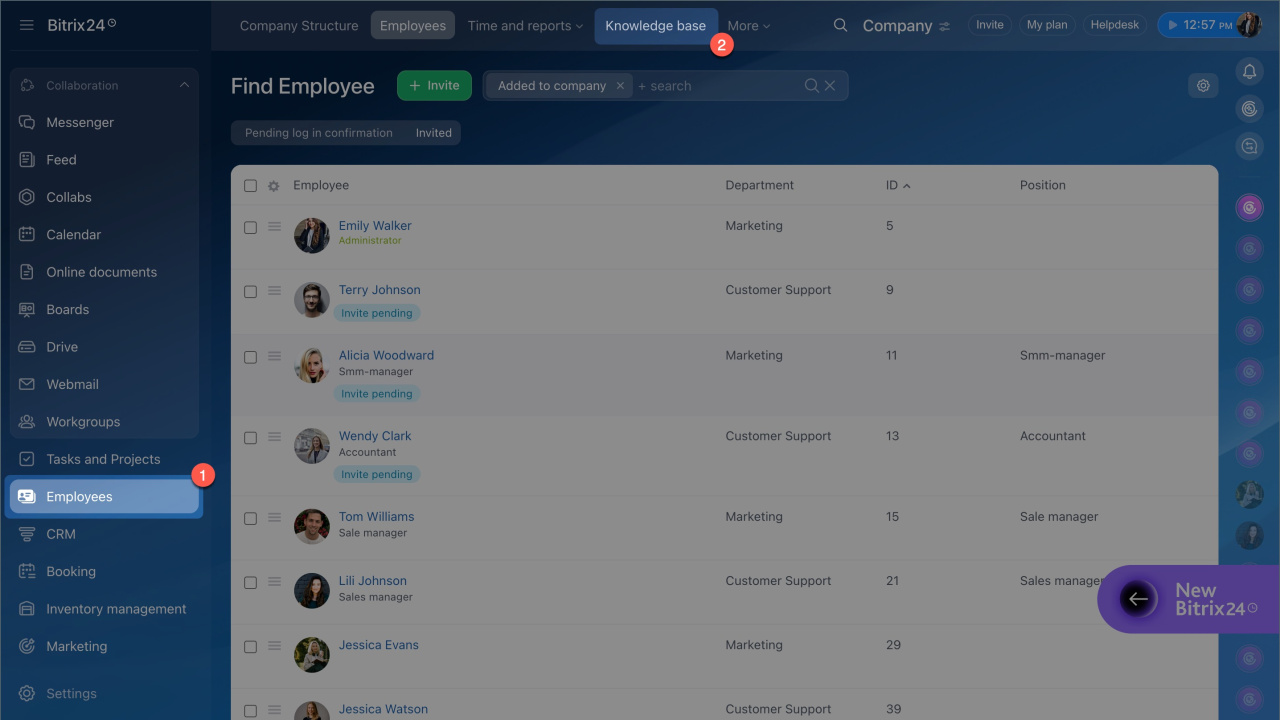Image resolution: width=1280 pixels, height=720 pixels.
Task: Open settings gear above the employee table
Action: 1203,86
